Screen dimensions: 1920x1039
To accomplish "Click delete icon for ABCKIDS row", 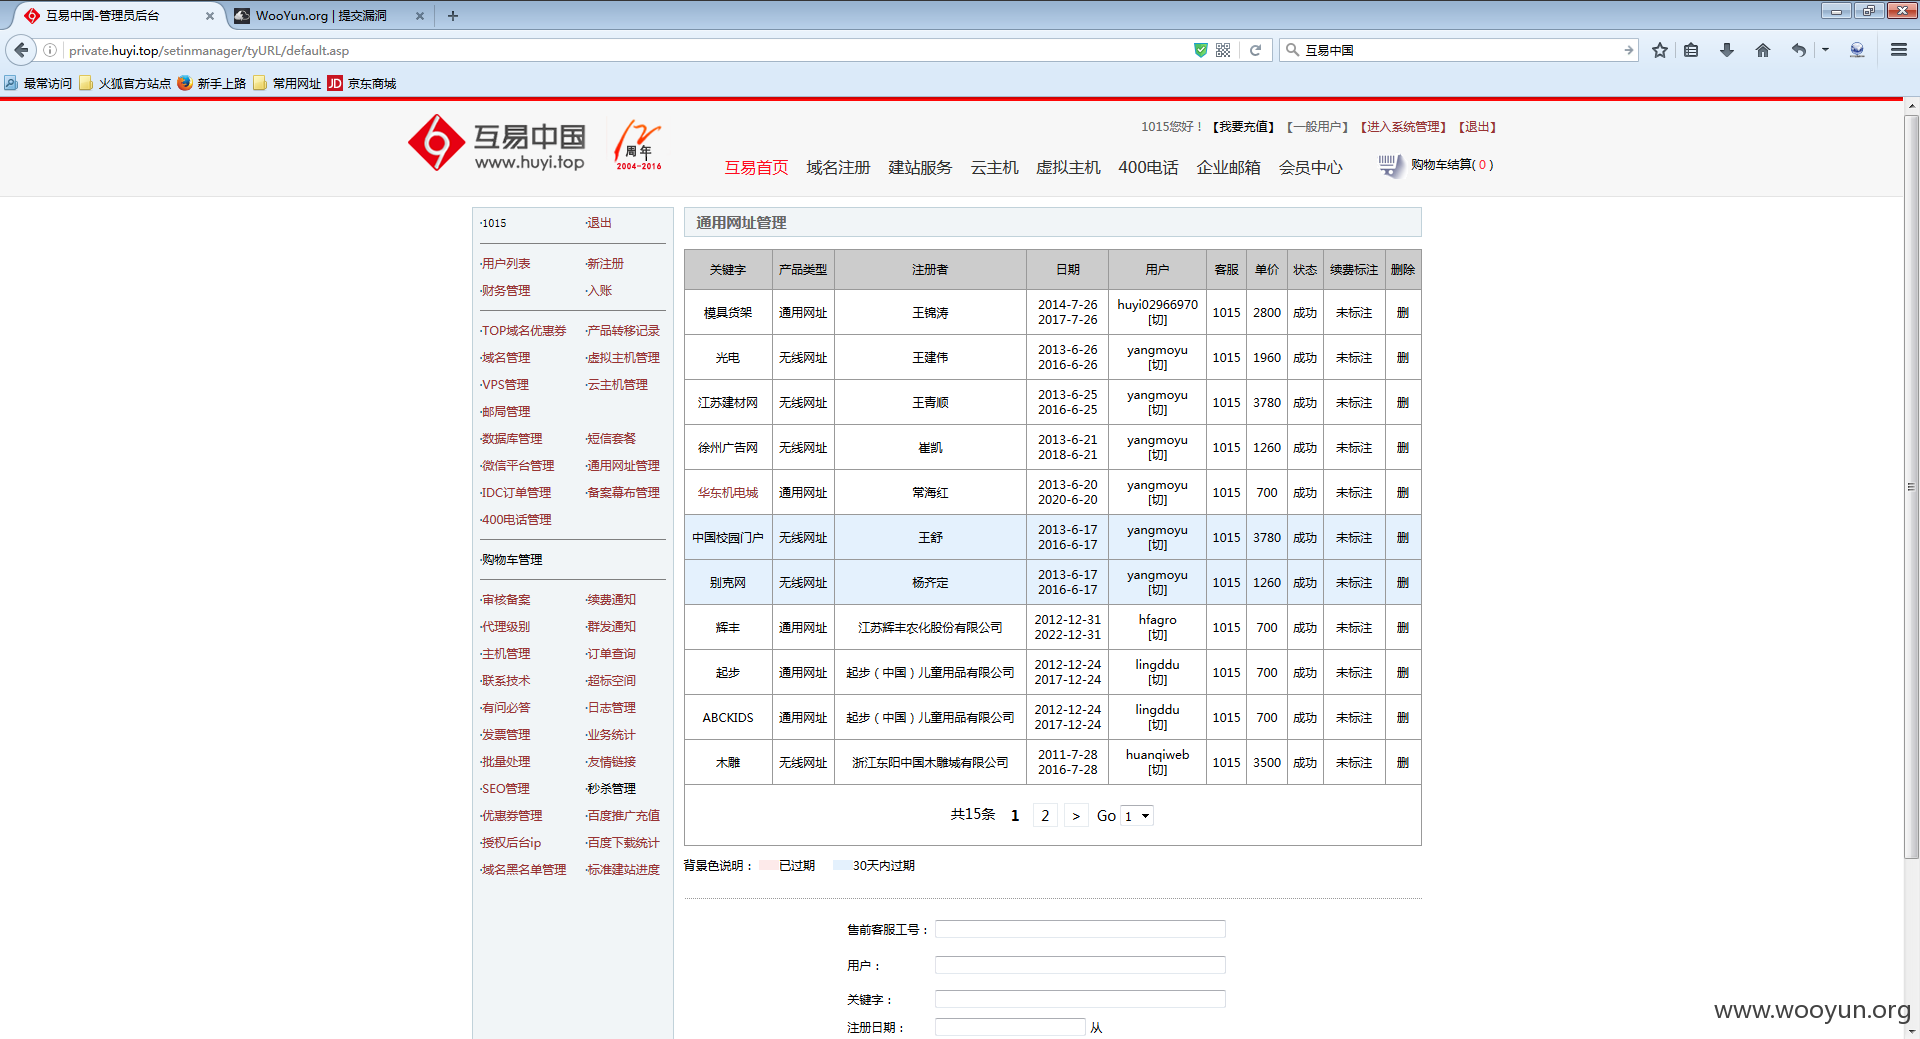I will click(1403, 718).
